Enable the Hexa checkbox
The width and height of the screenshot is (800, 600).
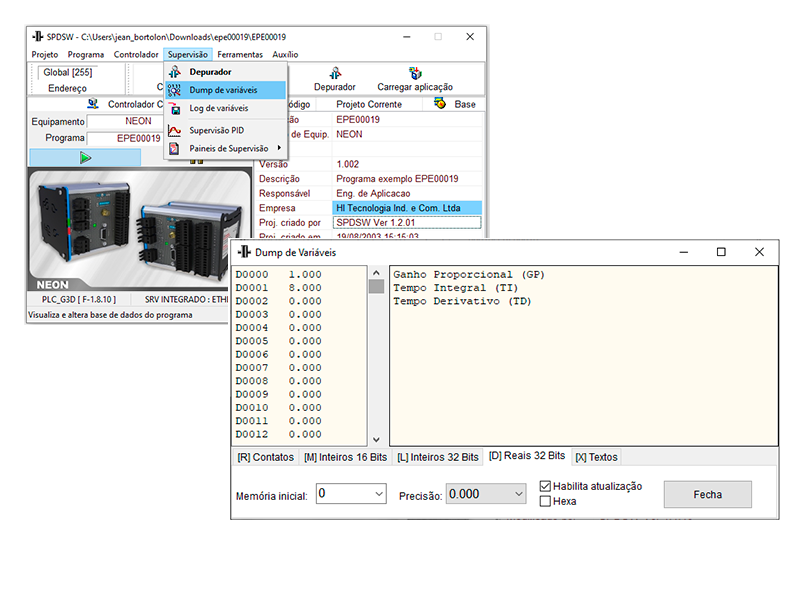(x=545, y=501)
